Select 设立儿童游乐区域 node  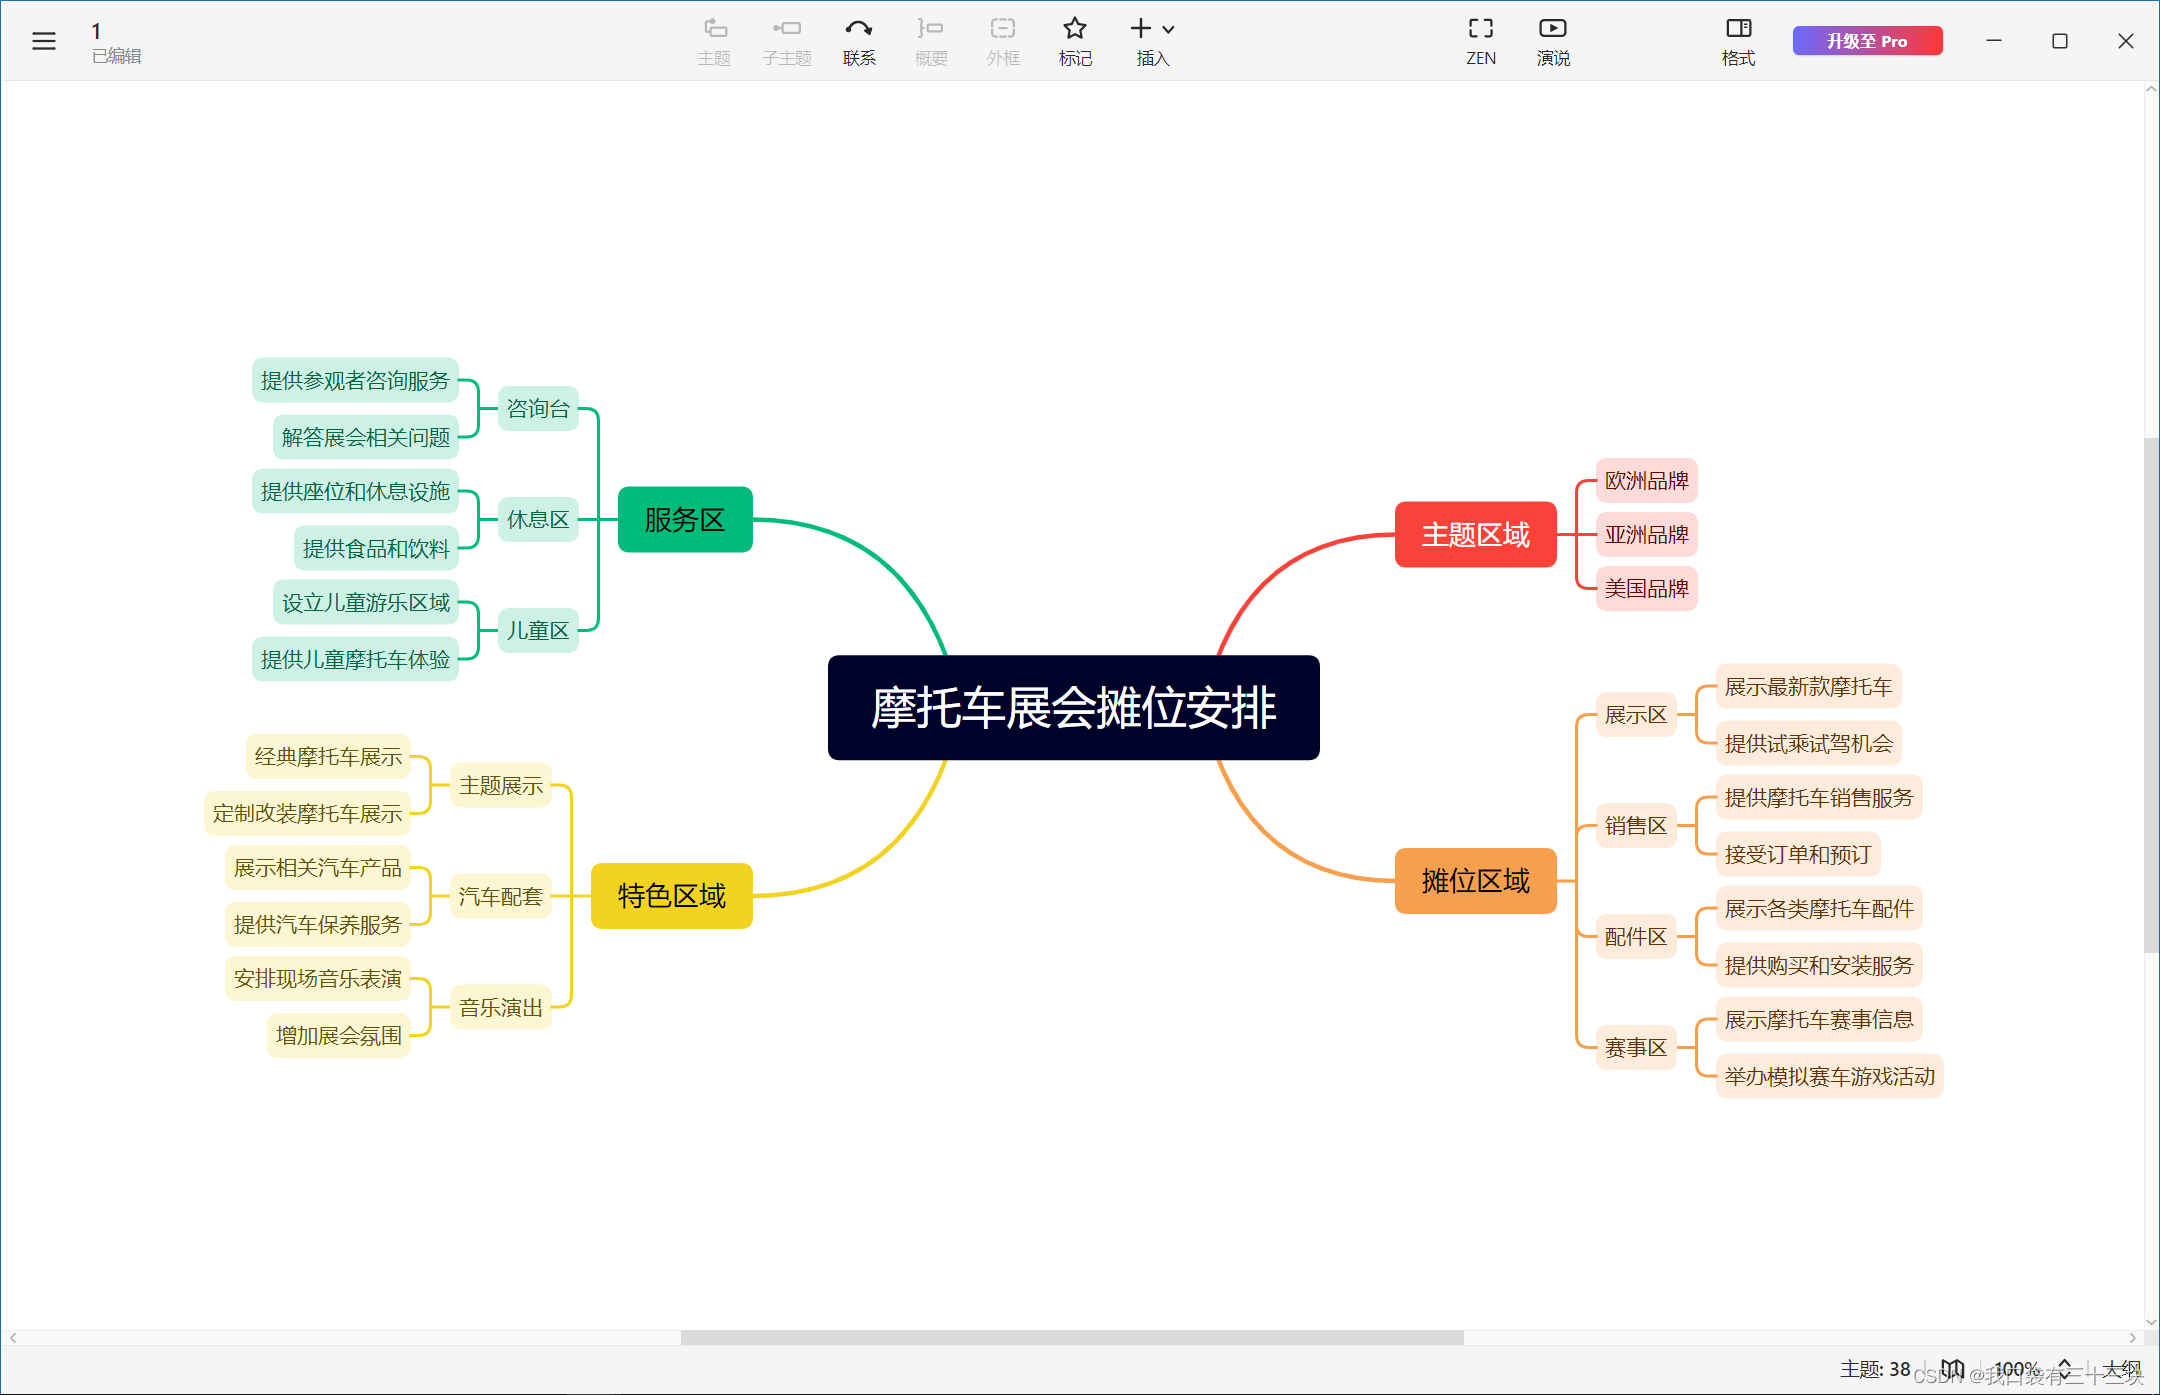[x=366, y=602]
